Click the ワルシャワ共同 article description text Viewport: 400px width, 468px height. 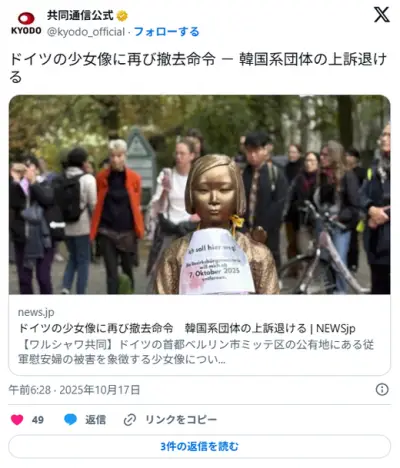(196, 352)
